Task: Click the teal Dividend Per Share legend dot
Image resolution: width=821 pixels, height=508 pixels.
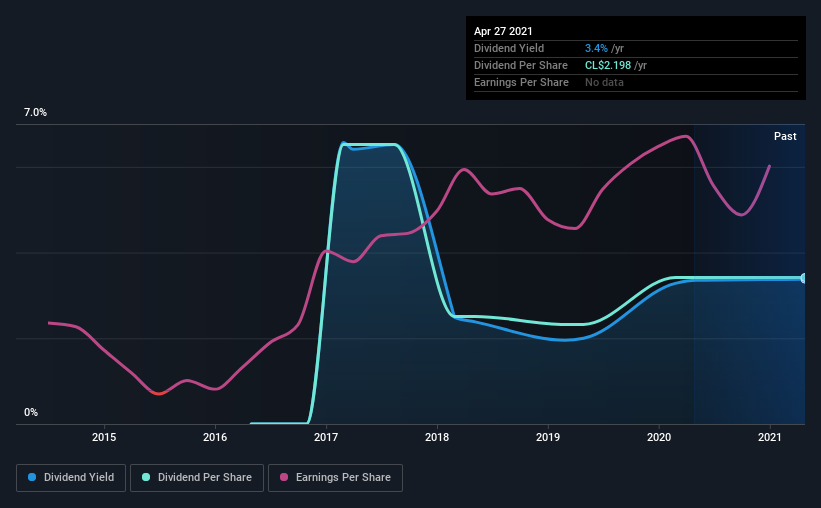Action: [x=146, y=477]
